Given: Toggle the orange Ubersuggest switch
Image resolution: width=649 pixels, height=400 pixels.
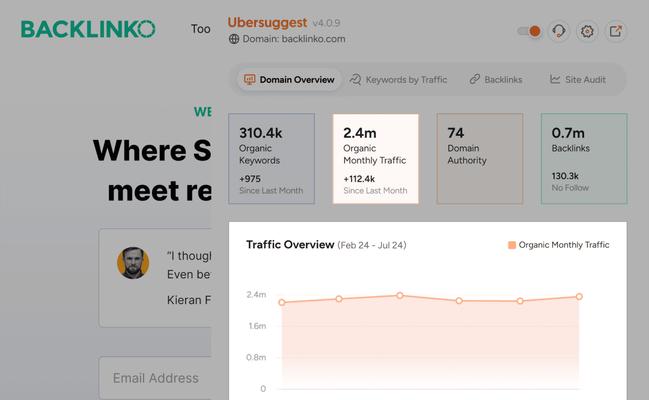Looking at the screenshot, I should [x=529, y=31].
